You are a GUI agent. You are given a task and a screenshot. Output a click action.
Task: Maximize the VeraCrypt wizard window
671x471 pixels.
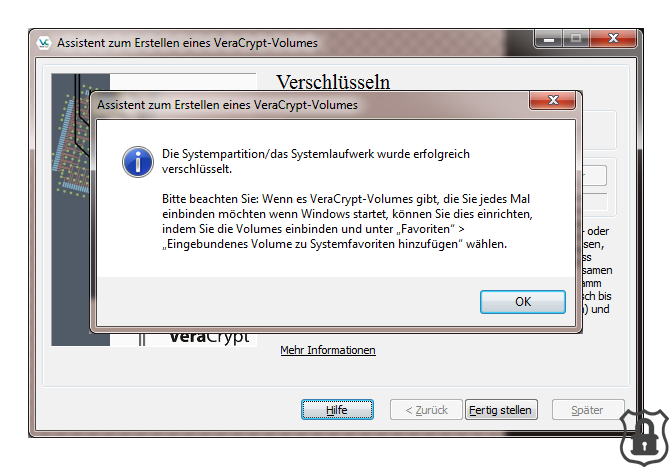pos(576,39)
